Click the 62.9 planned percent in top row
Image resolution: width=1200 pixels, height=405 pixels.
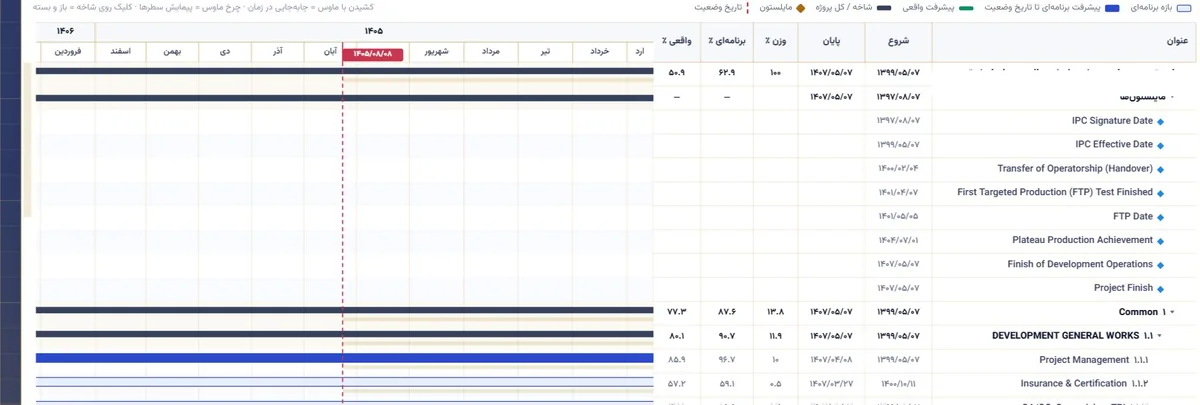click(x=726, y=73)
